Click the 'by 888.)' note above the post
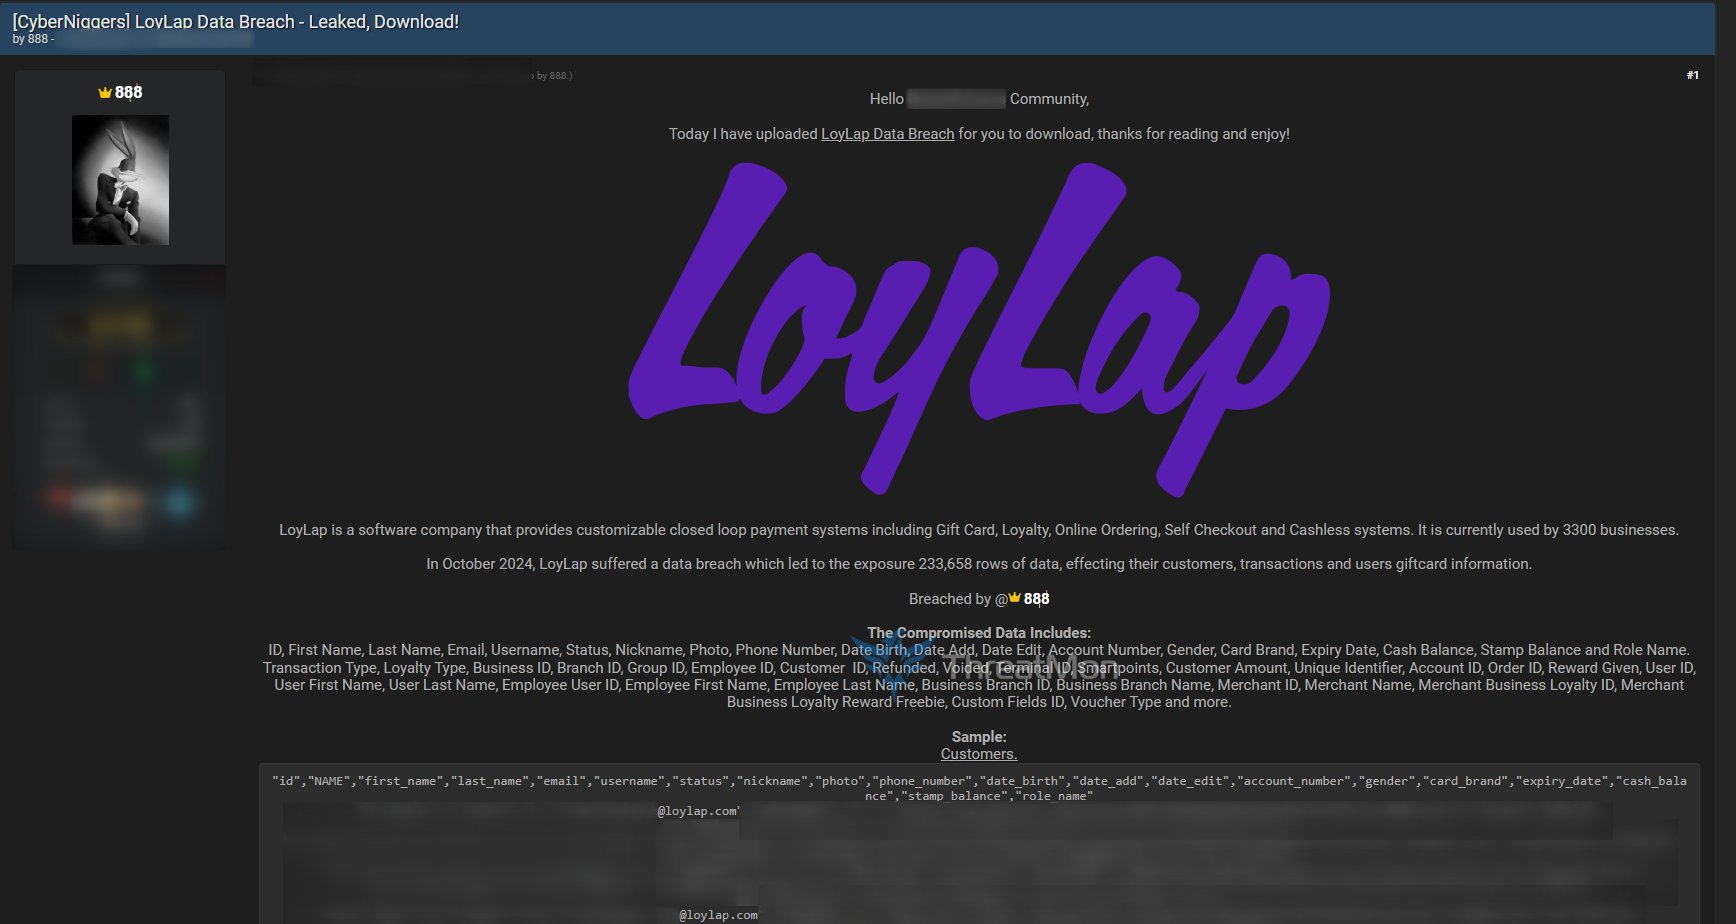 (x=554, y=76)
